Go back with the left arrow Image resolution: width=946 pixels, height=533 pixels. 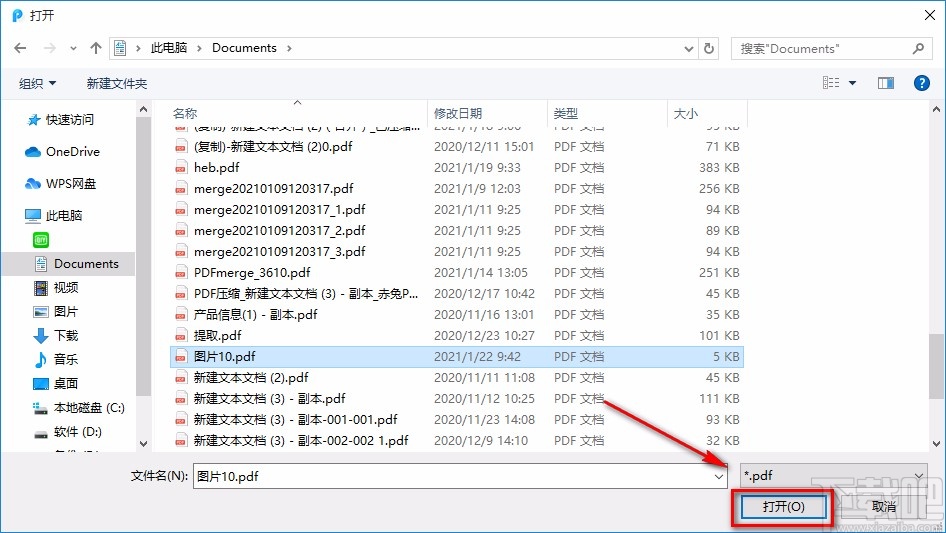pos(20,48)
